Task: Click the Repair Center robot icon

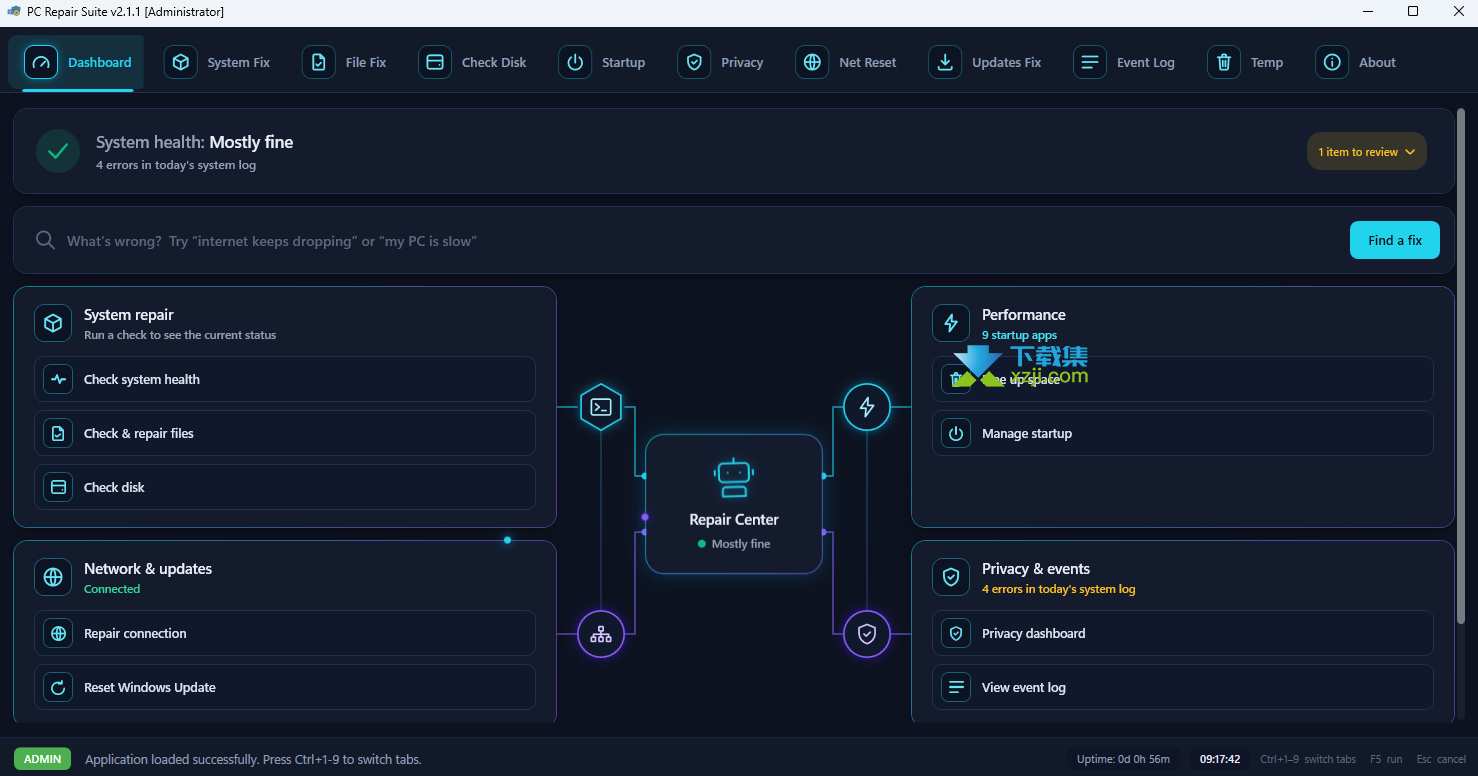Action: tap(734, 478)
